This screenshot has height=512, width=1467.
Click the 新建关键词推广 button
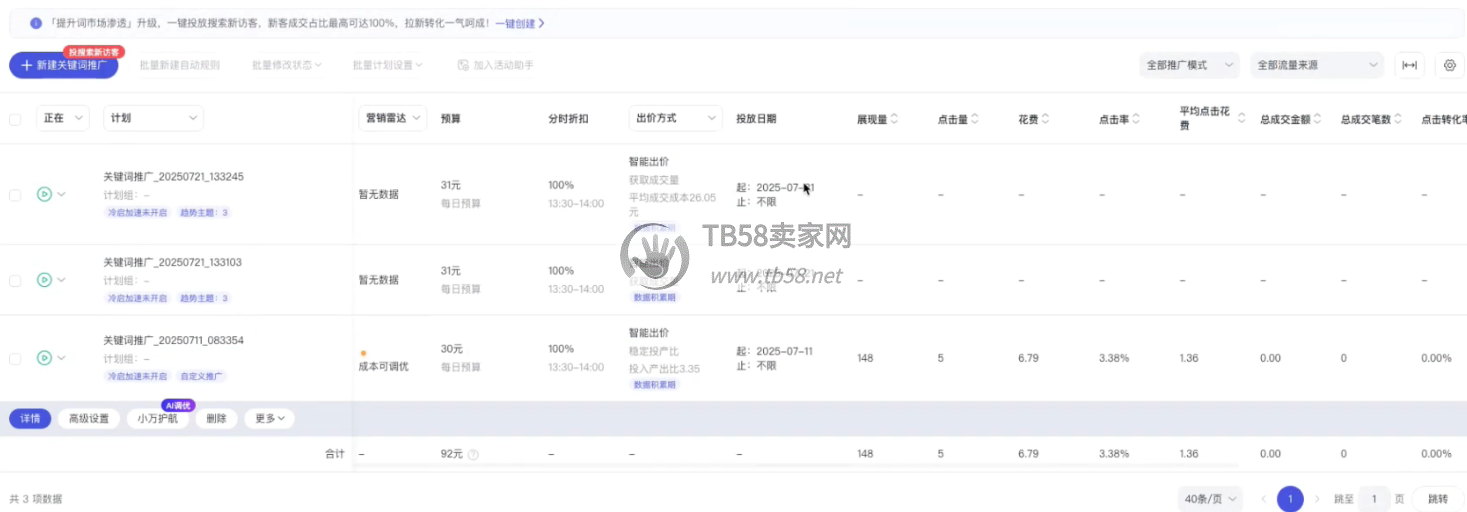coord(64,65)
